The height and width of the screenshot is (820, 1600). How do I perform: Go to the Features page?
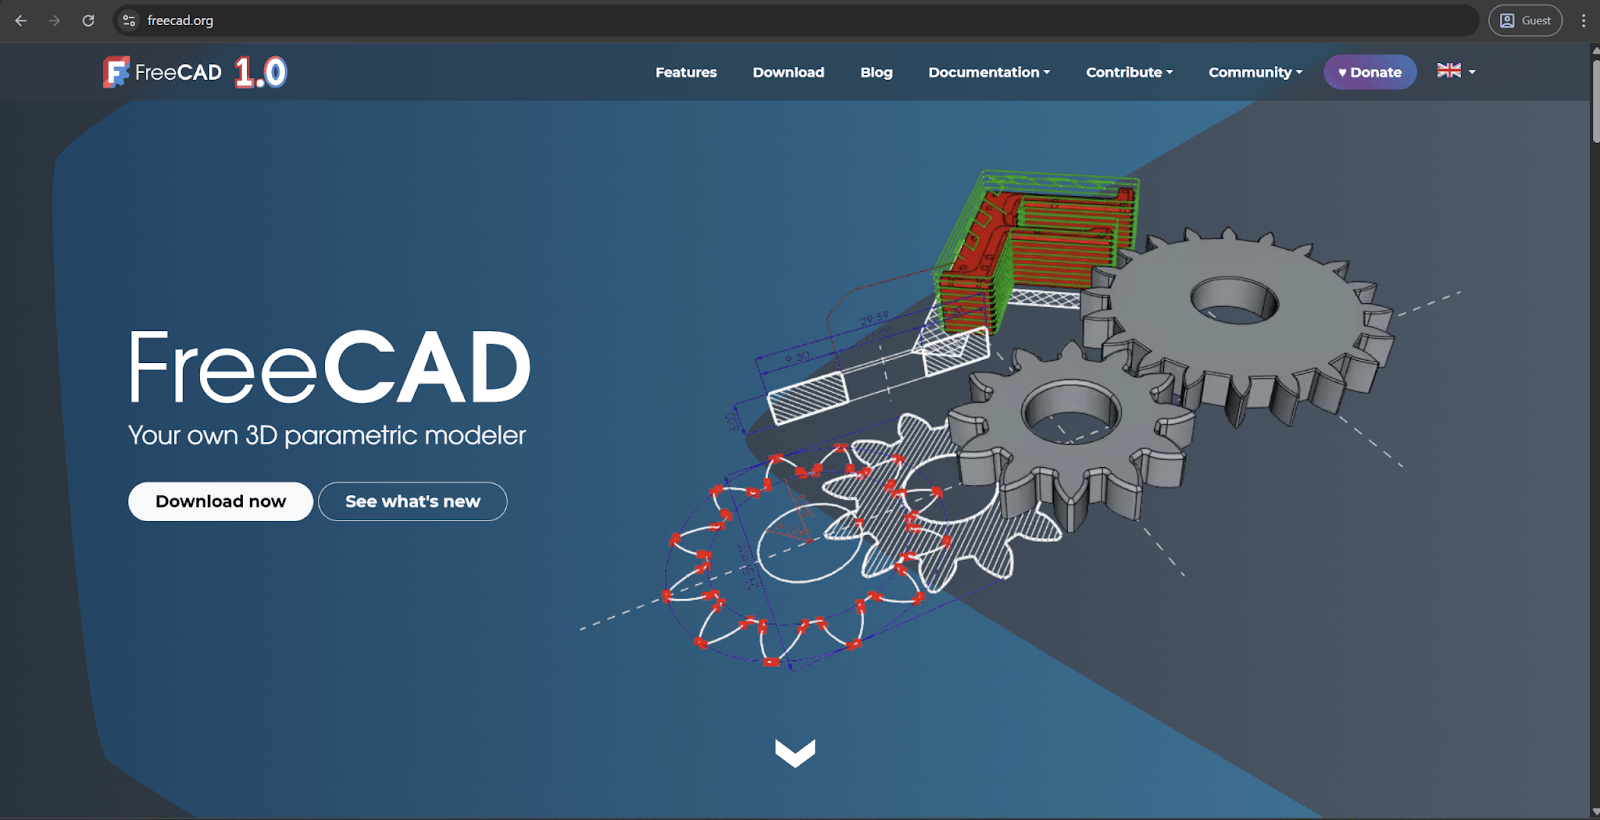click(x=686, y=72)
